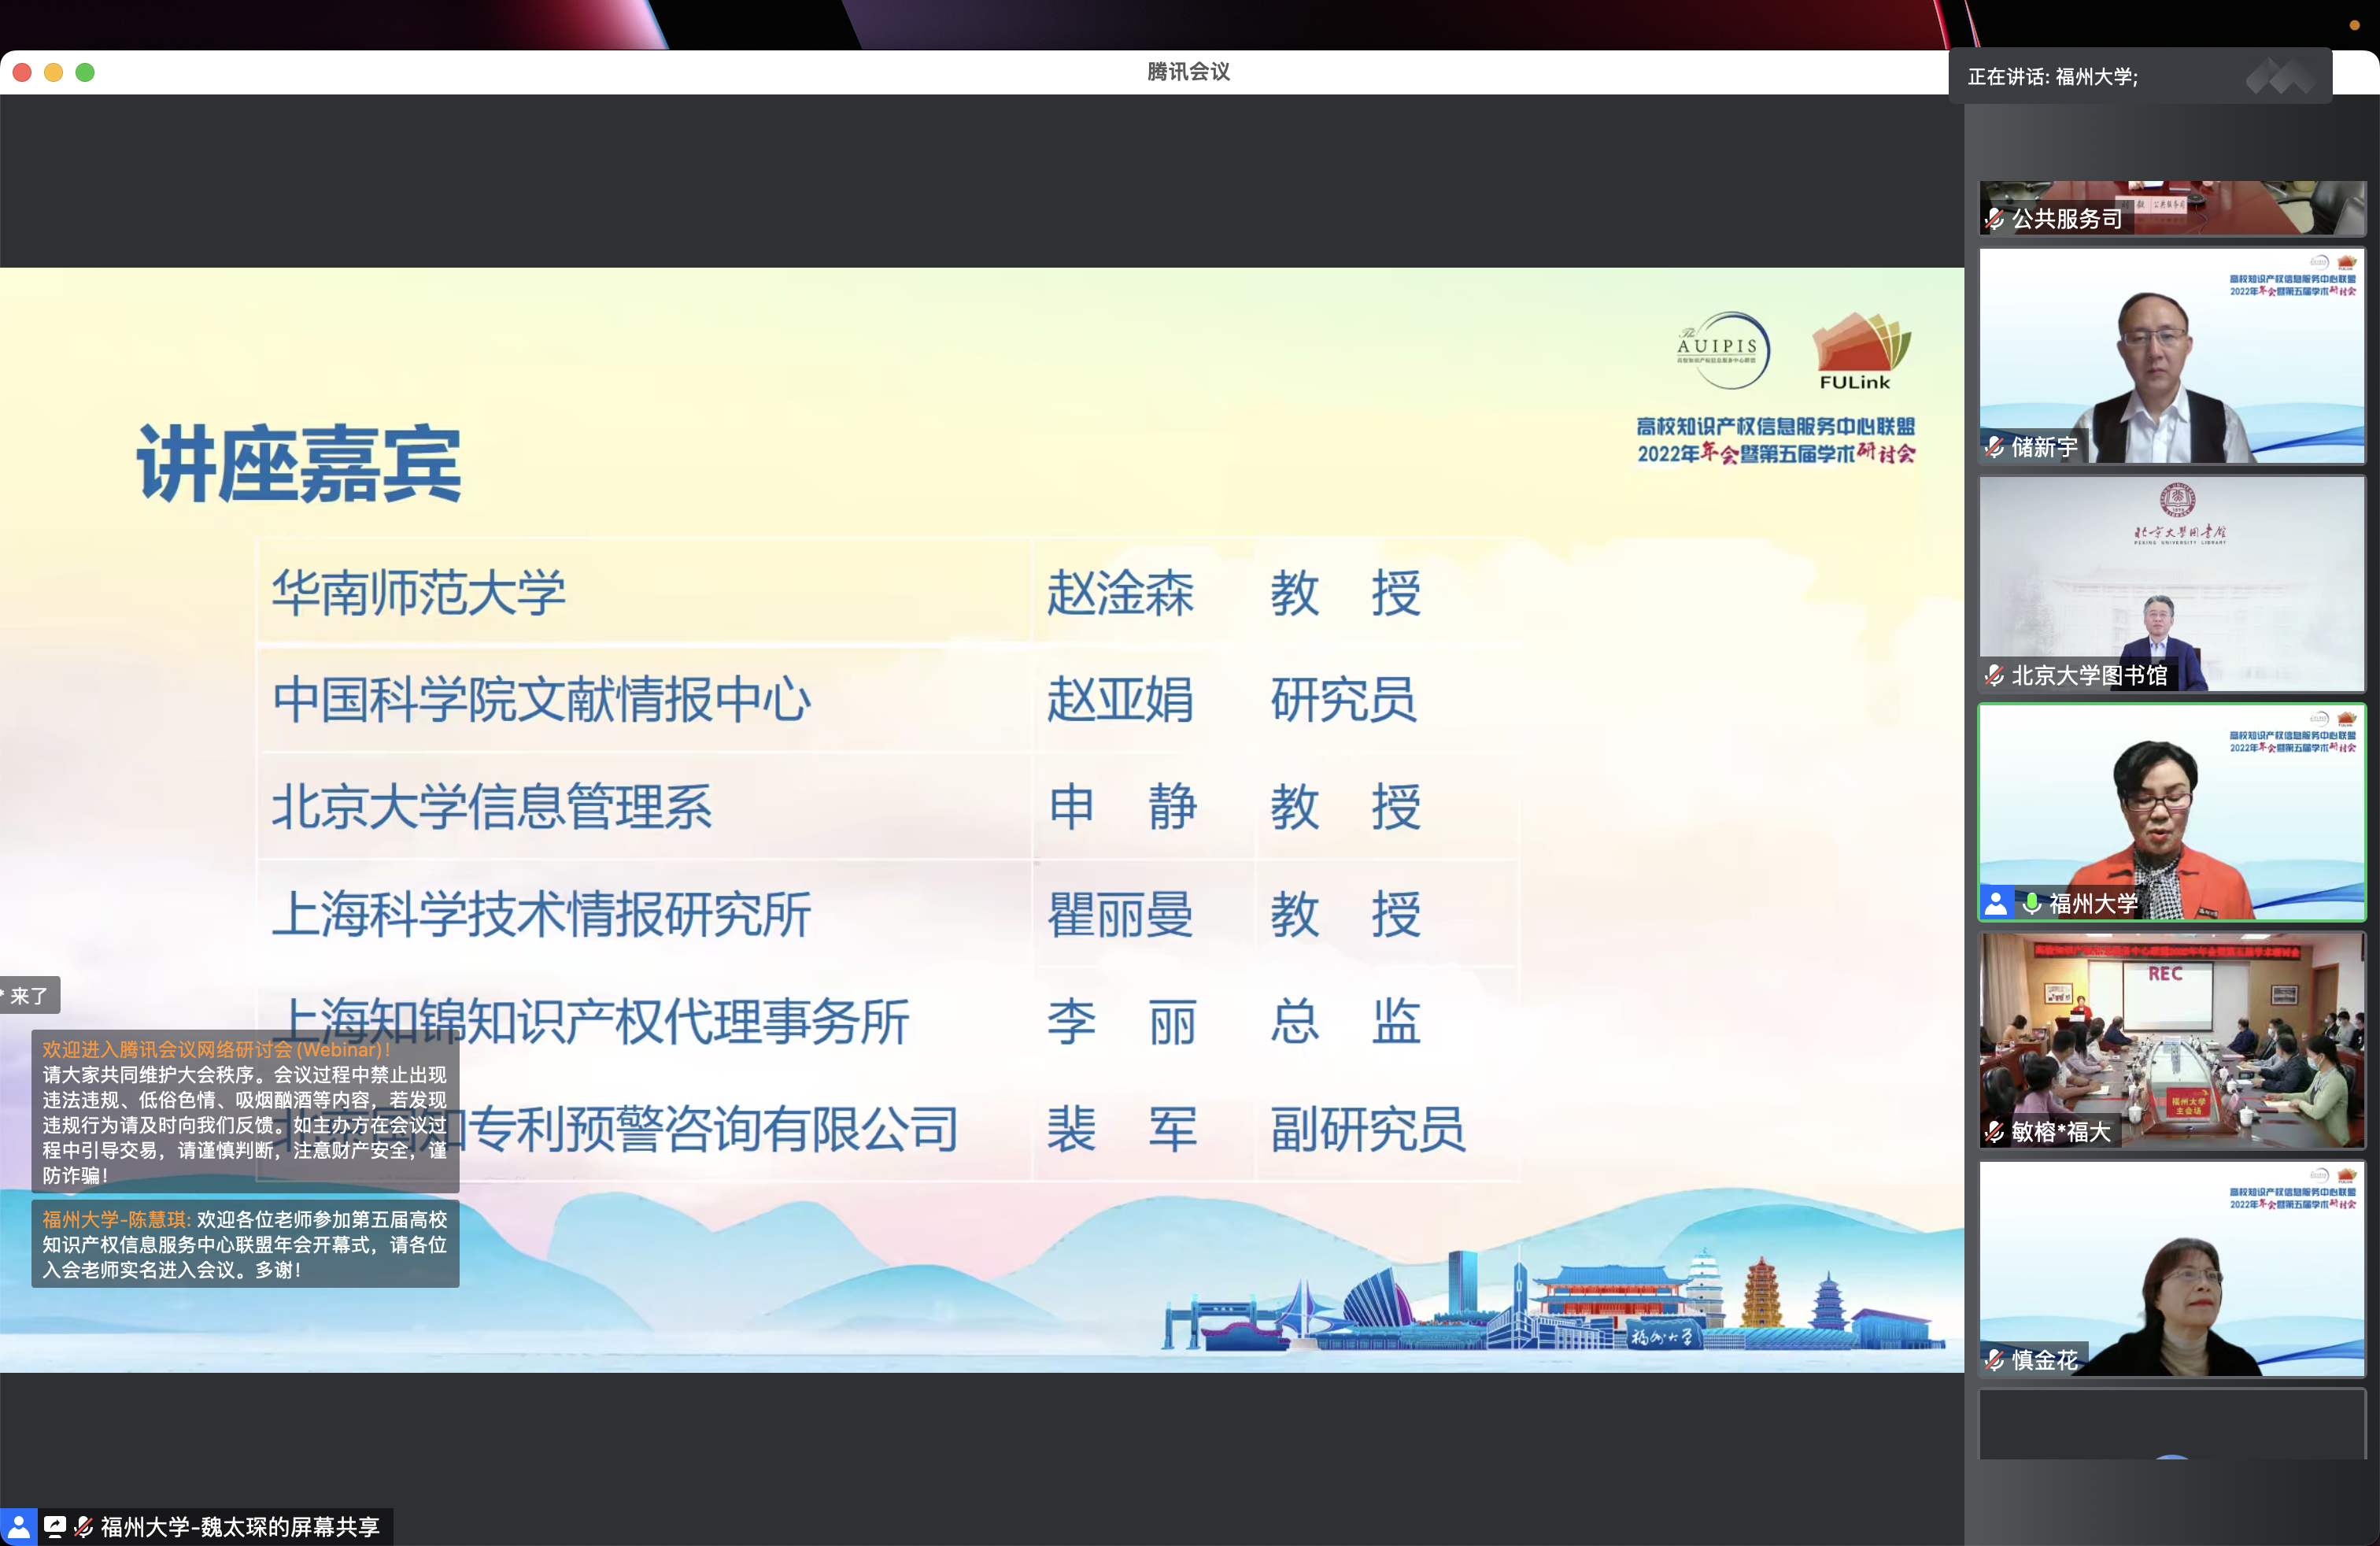Click the title 副研究员 in the slide

pyautogui.click(x=1368, y=1130)
